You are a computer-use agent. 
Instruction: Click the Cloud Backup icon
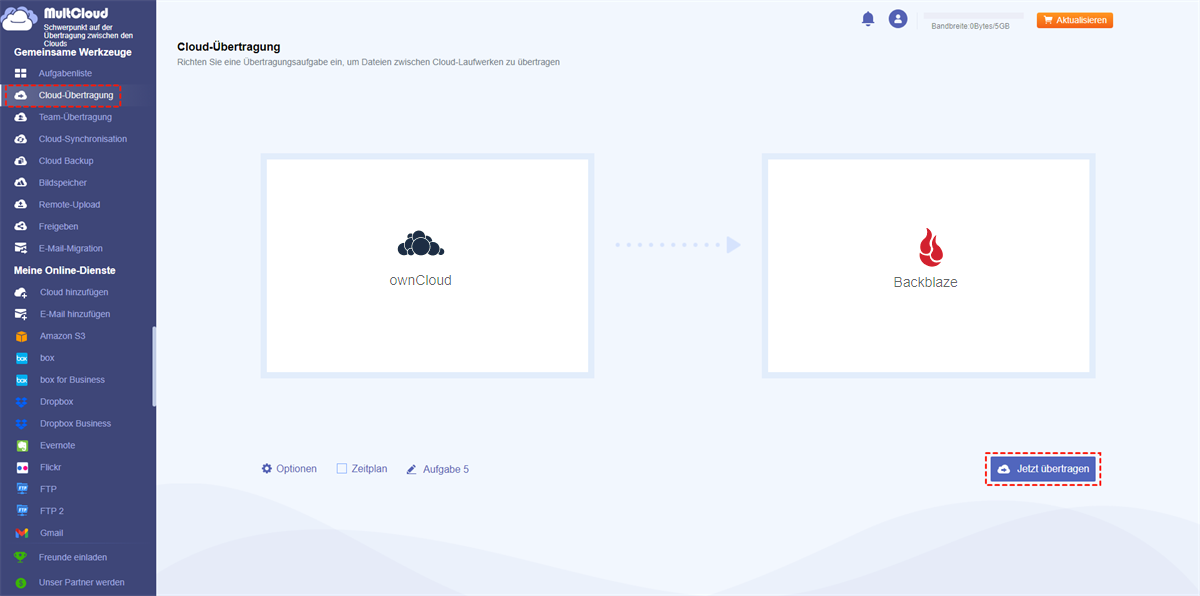[20, 161]
